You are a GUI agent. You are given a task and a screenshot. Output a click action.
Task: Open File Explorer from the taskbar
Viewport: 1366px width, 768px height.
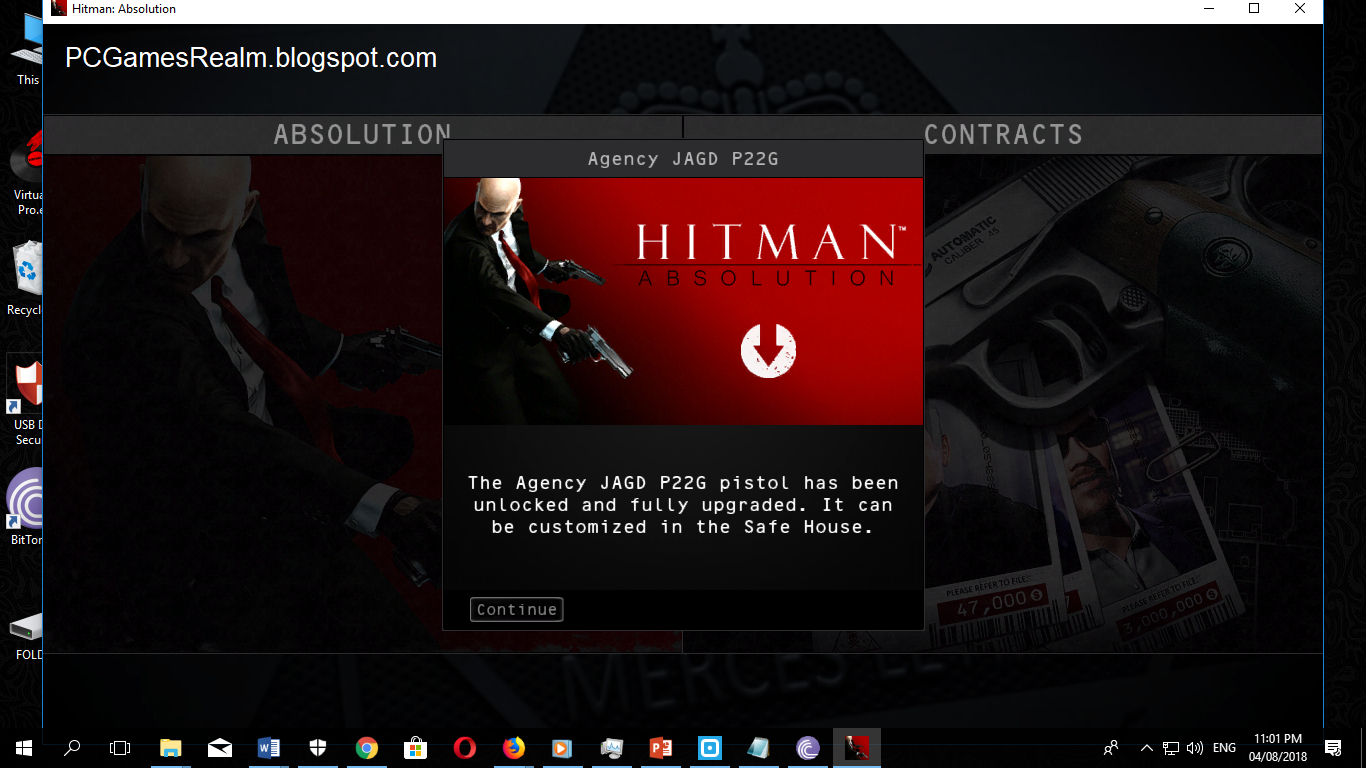point(171,747)
